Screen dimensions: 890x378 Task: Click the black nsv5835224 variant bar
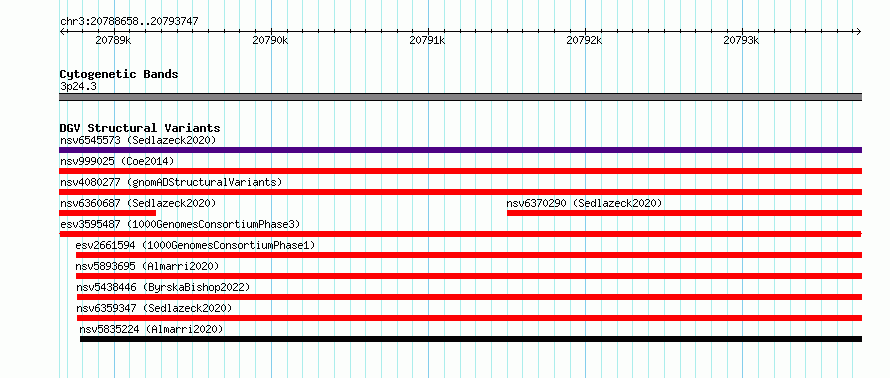click(x=471, y=339)
